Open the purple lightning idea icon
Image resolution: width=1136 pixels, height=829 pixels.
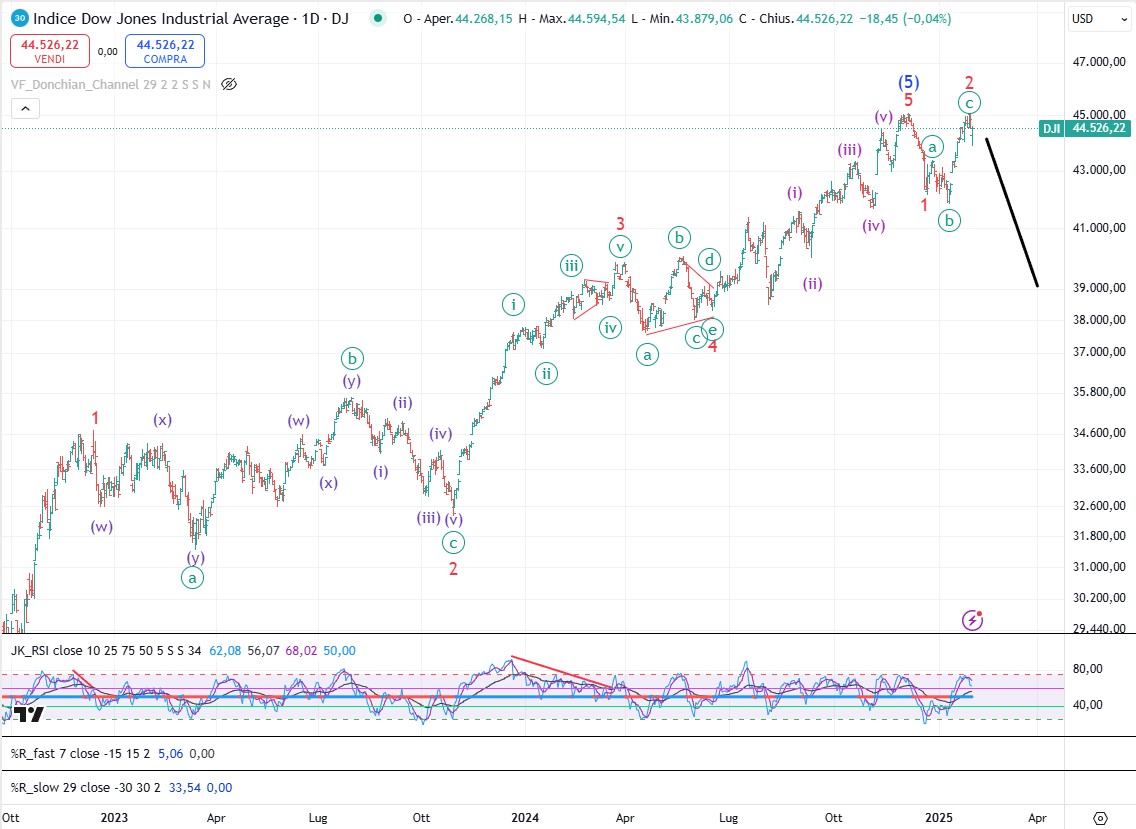(x=972, y=620)
